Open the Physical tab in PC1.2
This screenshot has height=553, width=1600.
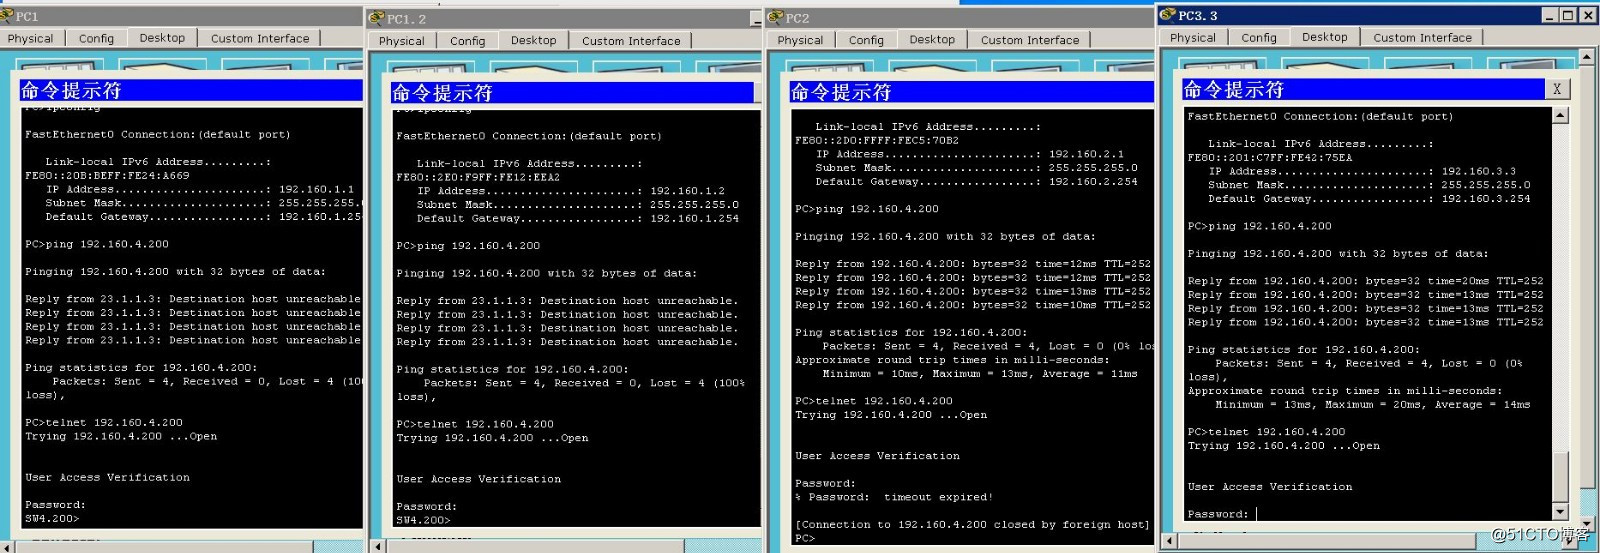pos(401,40)
